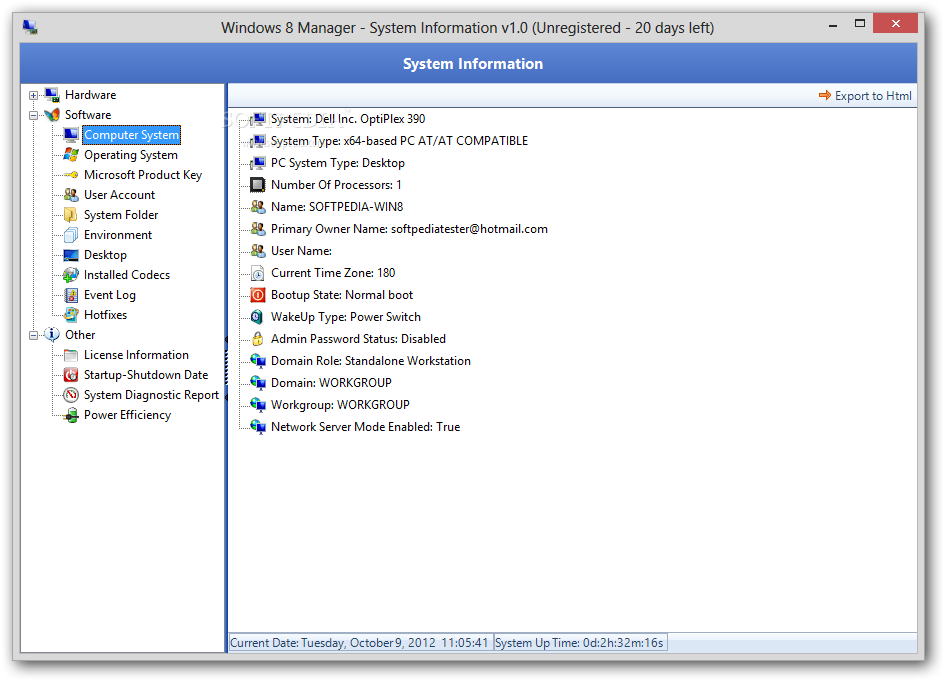Click the Environment pages icon
Screen dimensions: 945x681
pyautogui.click(x=71, y=234)
